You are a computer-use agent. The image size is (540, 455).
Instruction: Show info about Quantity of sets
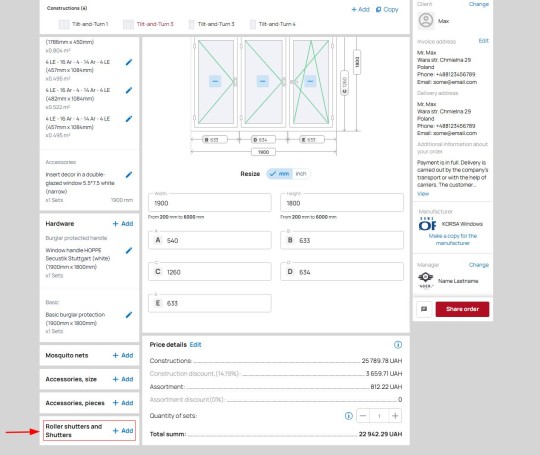[349, 416]
